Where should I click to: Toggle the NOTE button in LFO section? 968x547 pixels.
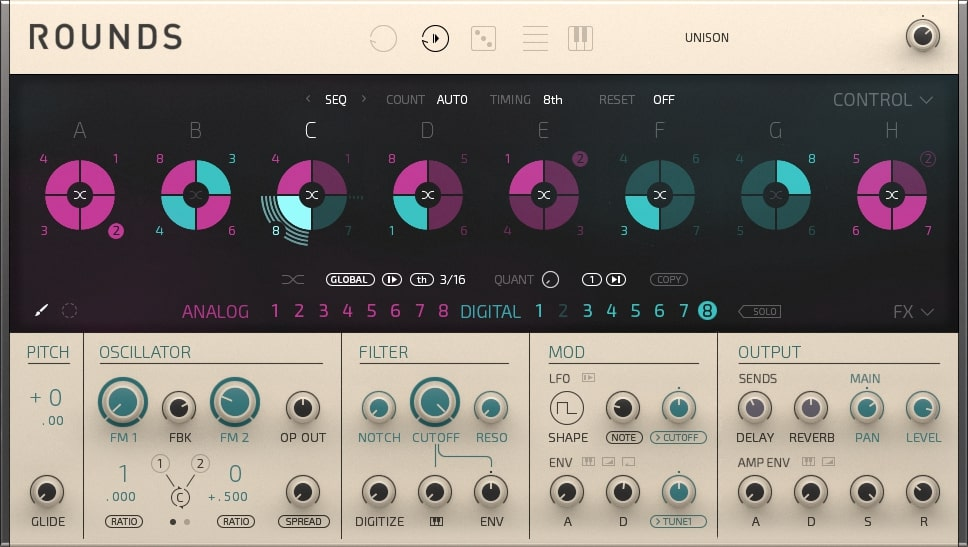click(x=624, y=438)
